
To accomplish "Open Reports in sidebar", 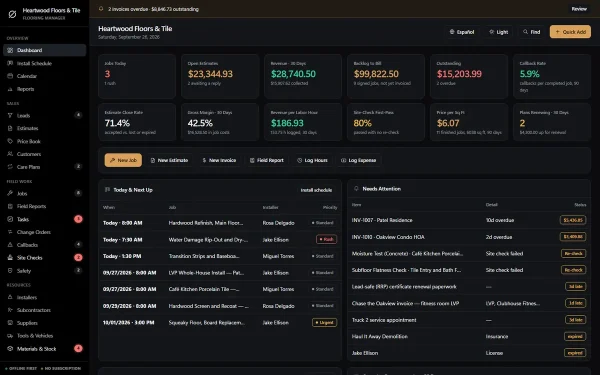I will pos(44,89).
